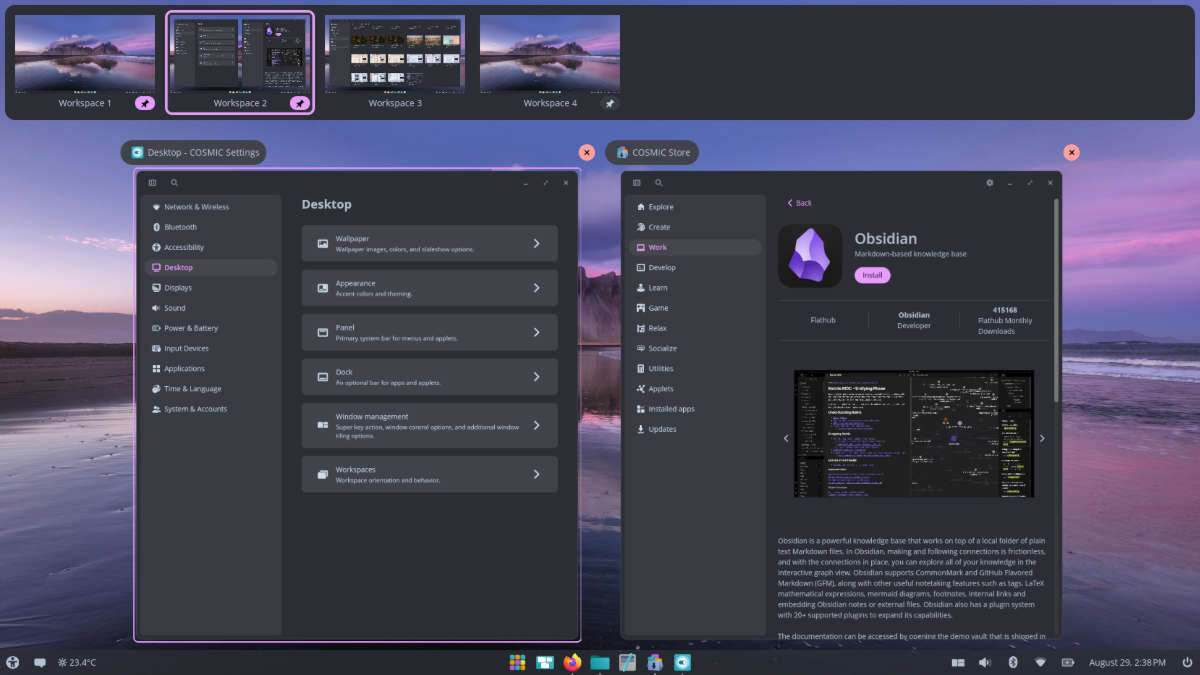
Task: Expand the Wallpaper settings row chevron
Action: point(537,243)
